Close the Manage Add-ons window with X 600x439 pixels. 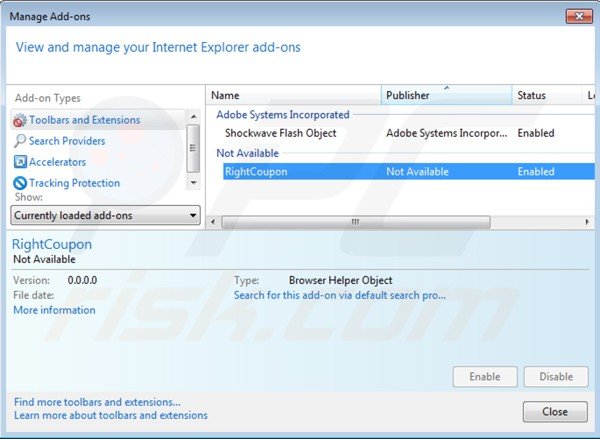[x=579, y=16]
